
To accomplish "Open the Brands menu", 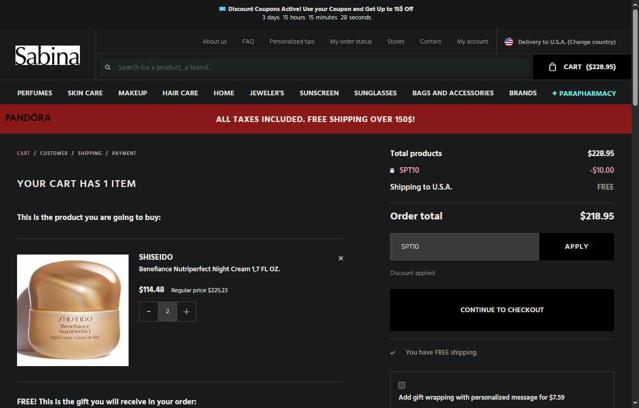I will point(523,93).
